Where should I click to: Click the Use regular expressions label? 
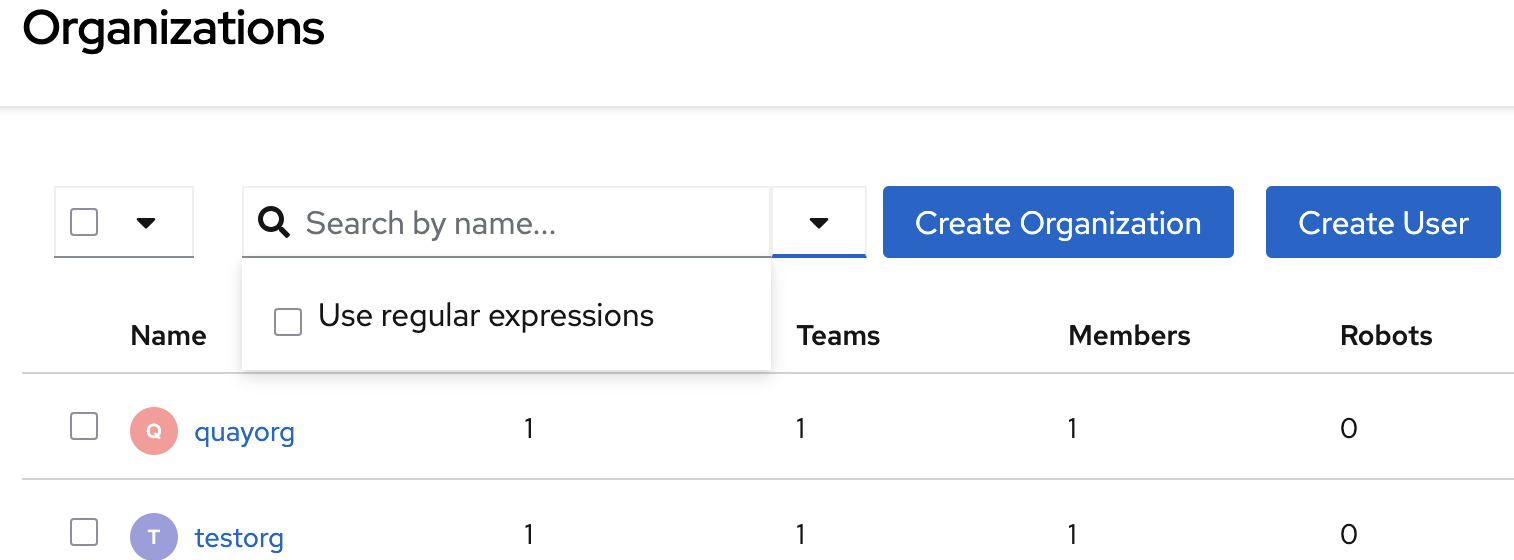[x=486, y=316]
